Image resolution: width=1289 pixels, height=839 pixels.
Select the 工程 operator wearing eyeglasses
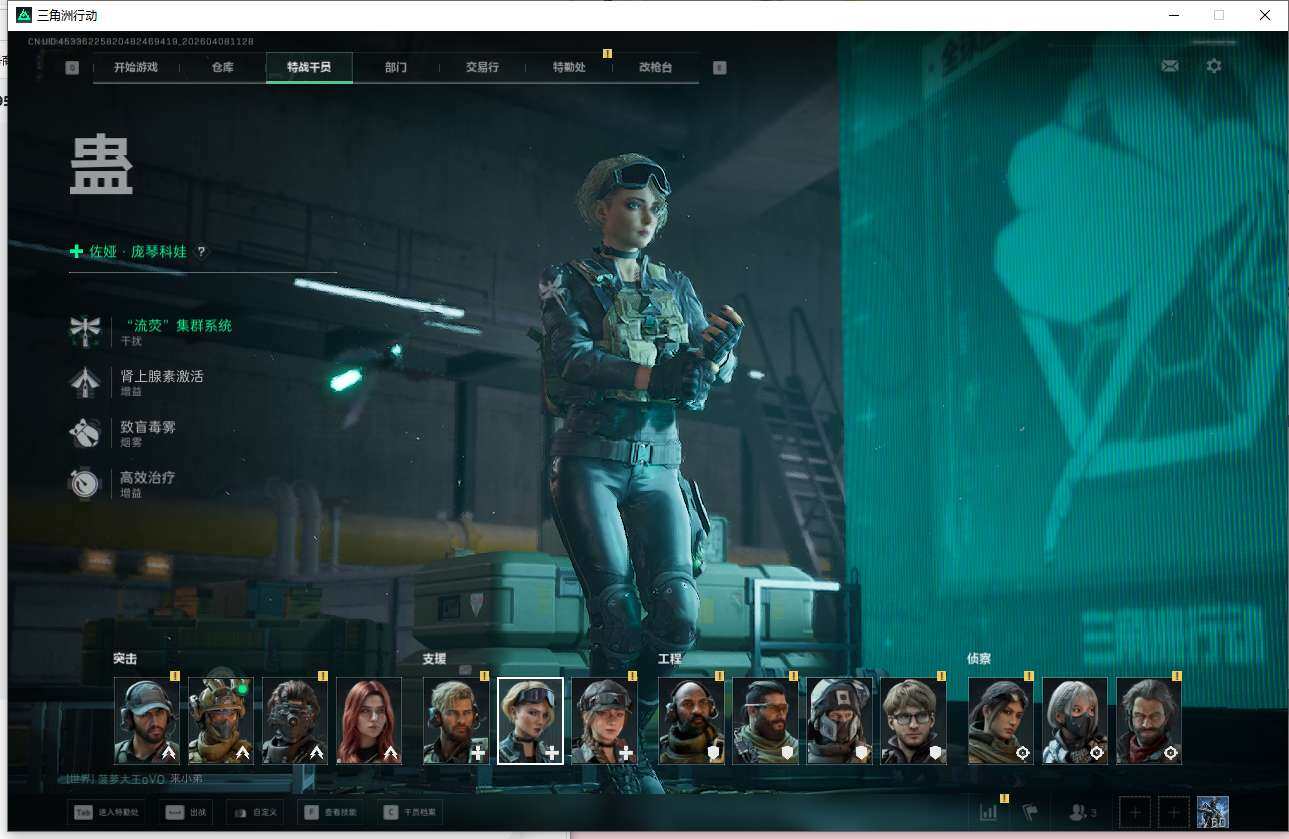(x=914, y=721)
